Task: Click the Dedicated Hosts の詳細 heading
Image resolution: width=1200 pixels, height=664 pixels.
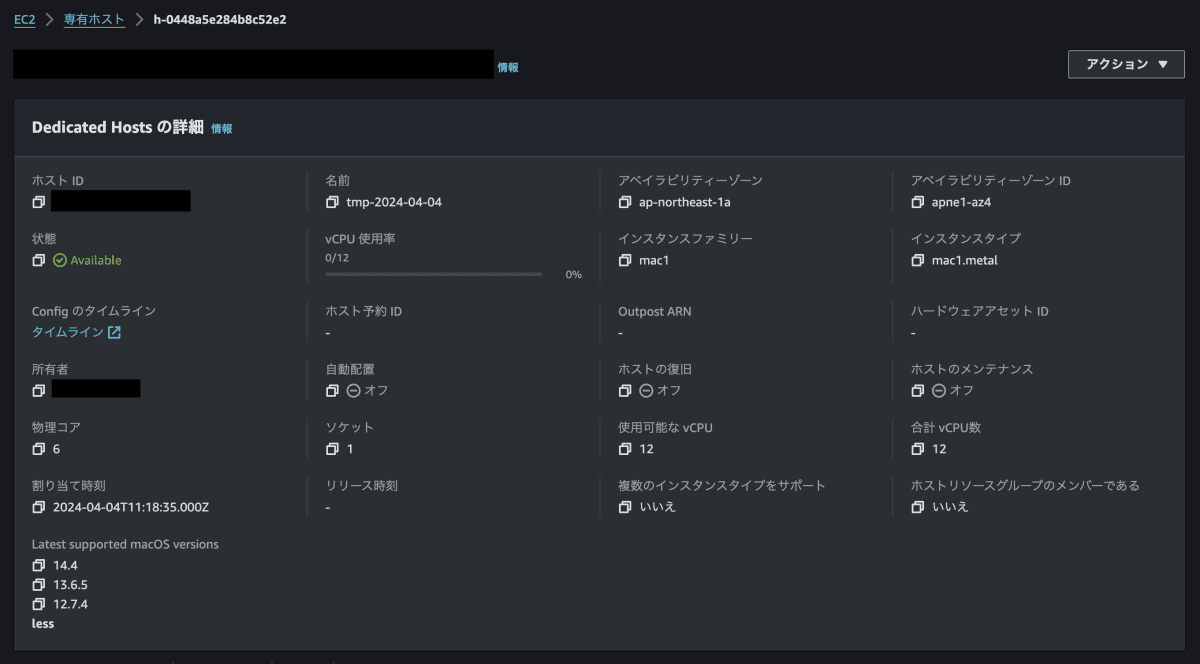Action: (118, 128)
